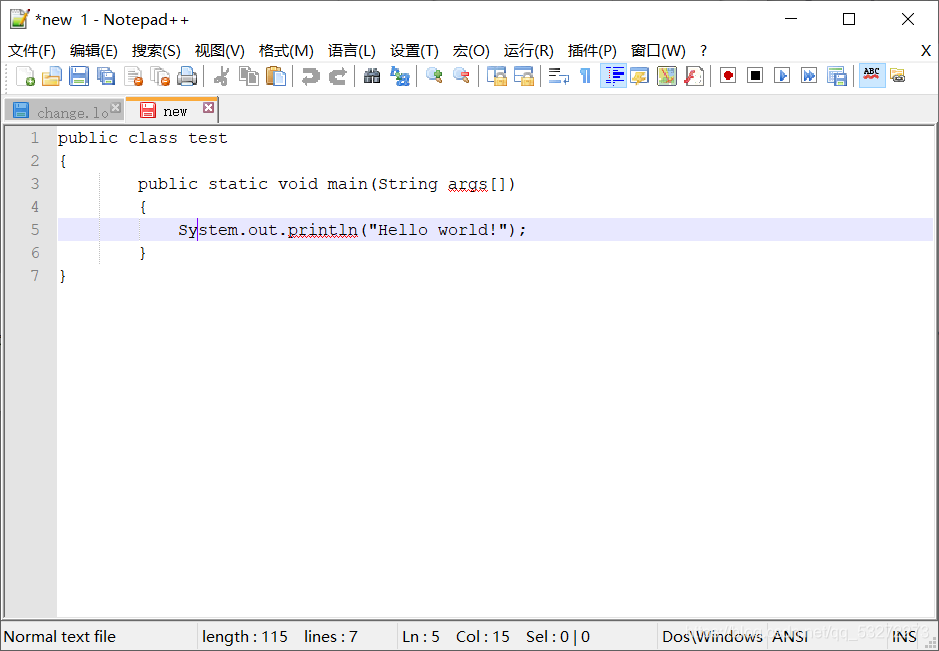Open the 设置(T) menu

414,51
